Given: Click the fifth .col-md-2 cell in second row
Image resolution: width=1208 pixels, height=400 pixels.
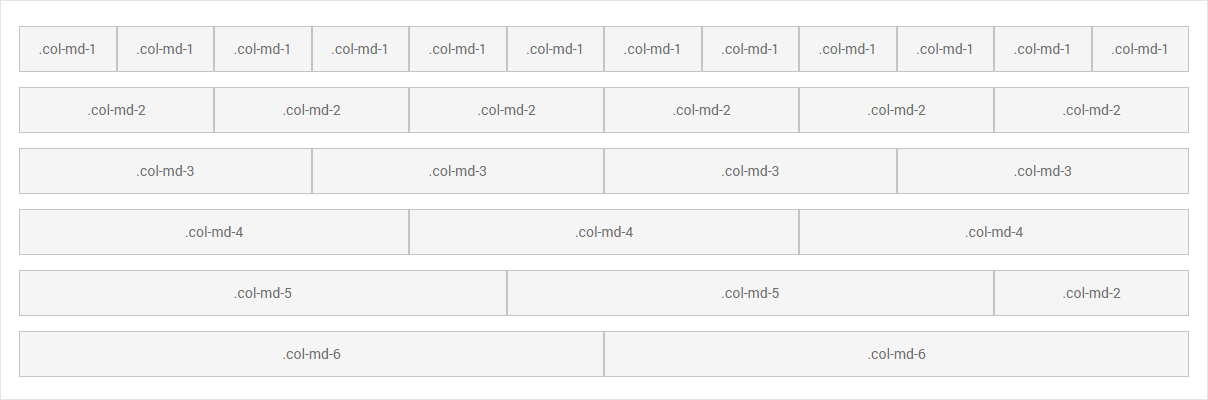Looking at the screenshot, I should click(897, 110).
